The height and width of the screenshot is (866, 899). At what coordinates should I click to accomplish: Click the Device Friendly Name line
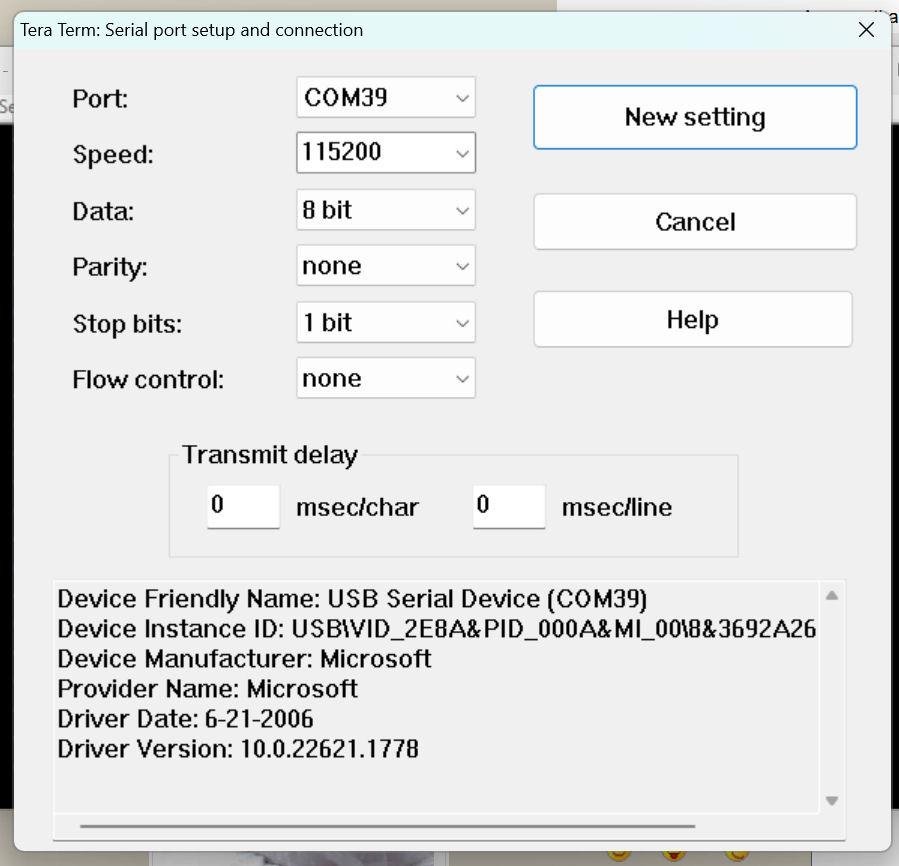[x=352, y=599]
